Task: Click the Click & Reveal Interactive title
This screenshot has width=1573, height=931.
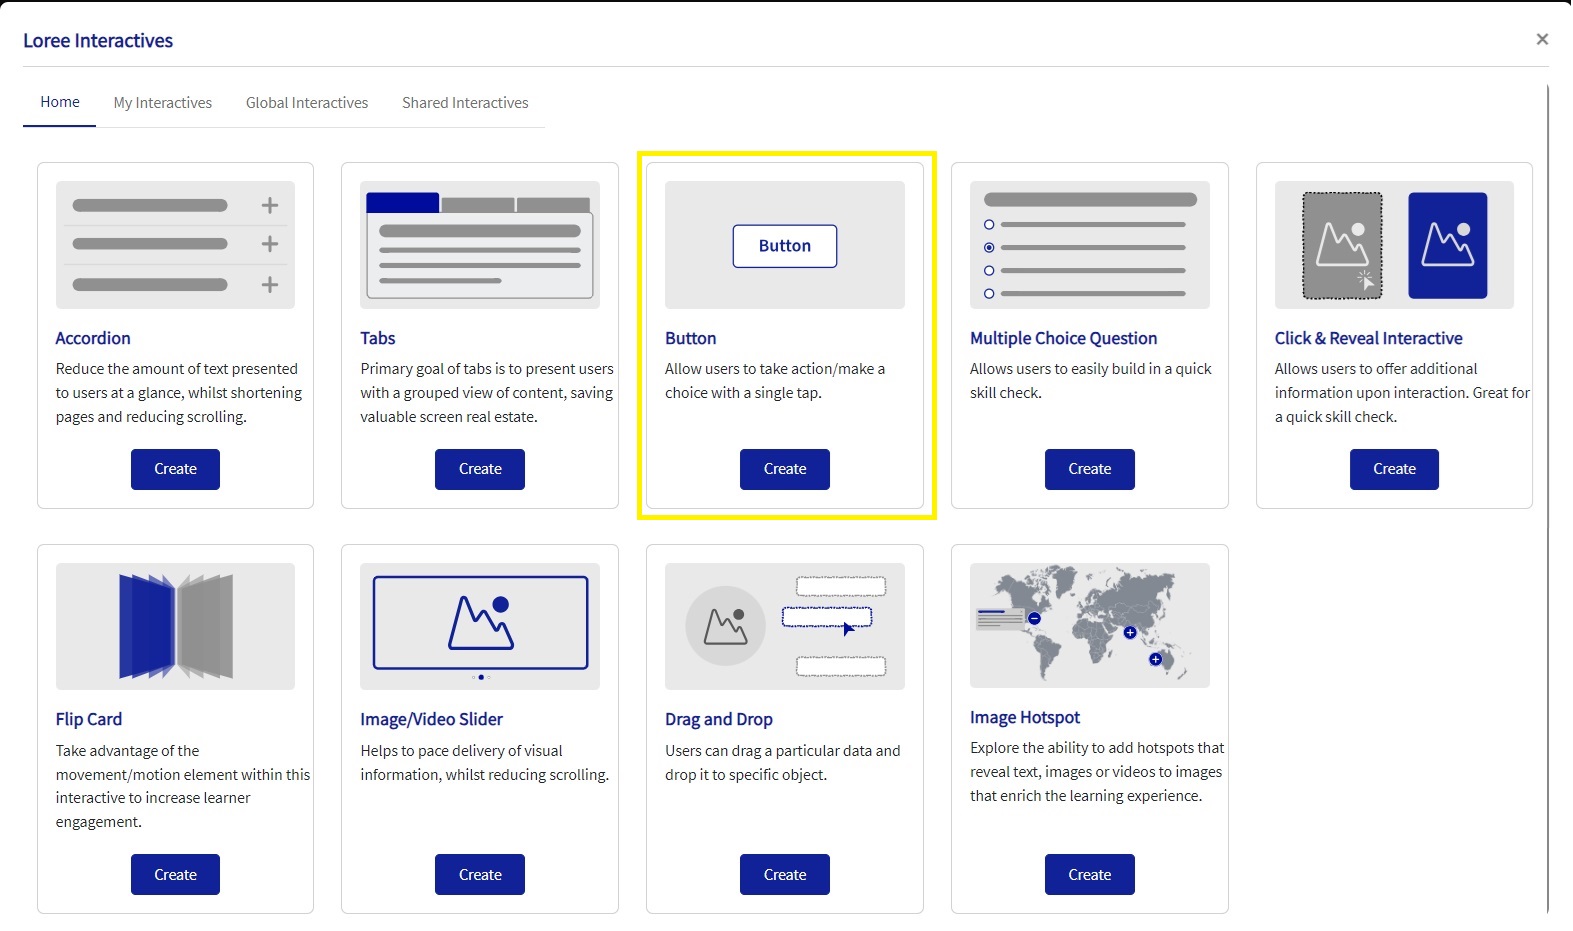Action: pos(1368,338)
